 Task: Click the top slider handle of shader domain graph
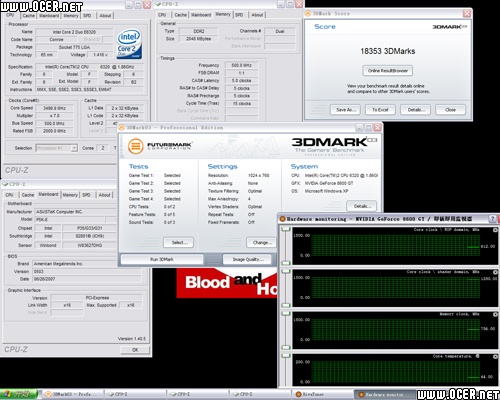pos(286,272)
